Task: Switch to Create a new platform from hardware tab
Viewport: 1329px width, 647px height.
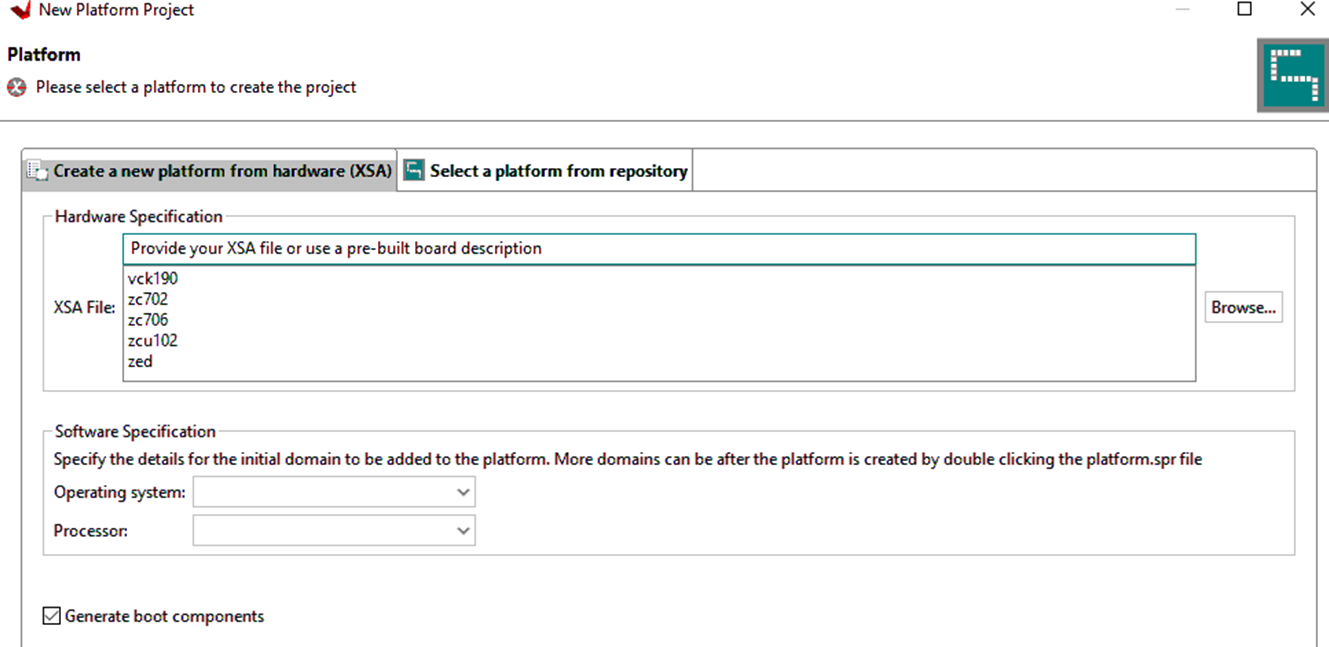Action: click(x=221, y=171)
